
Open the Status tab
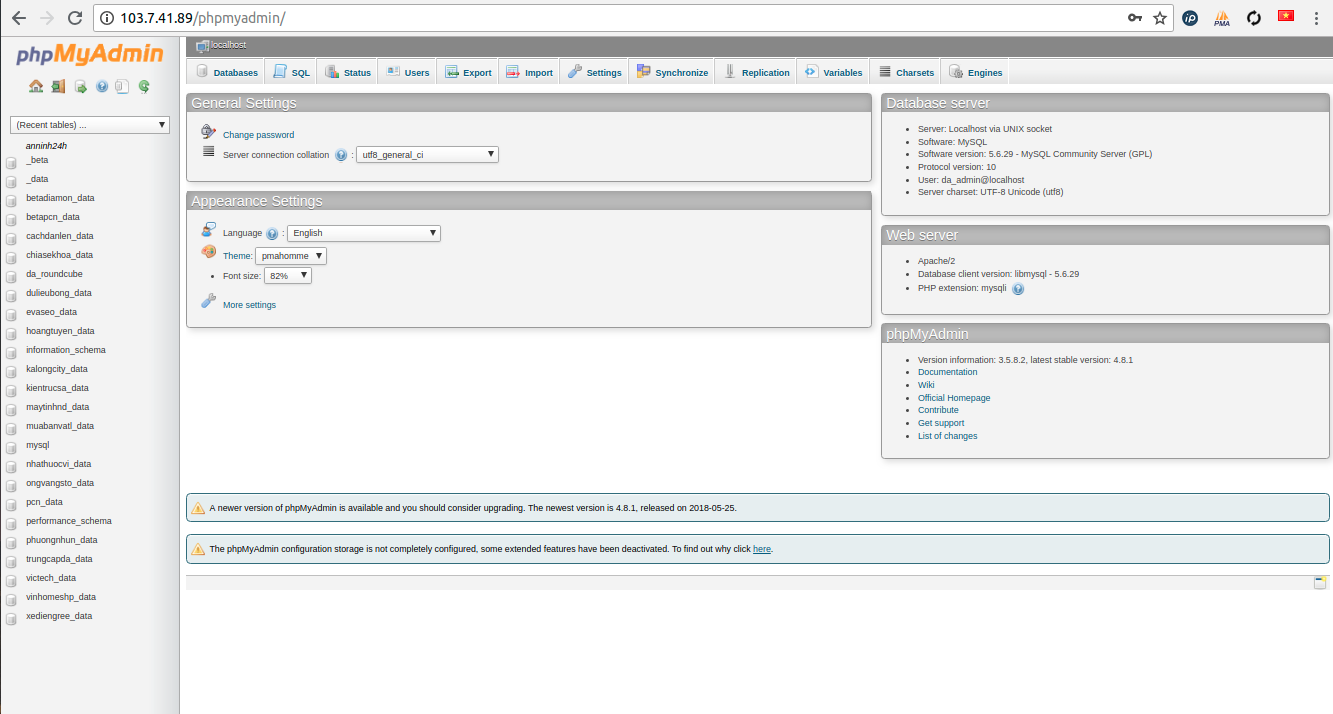pyautogui.click(x=348, y=72)
